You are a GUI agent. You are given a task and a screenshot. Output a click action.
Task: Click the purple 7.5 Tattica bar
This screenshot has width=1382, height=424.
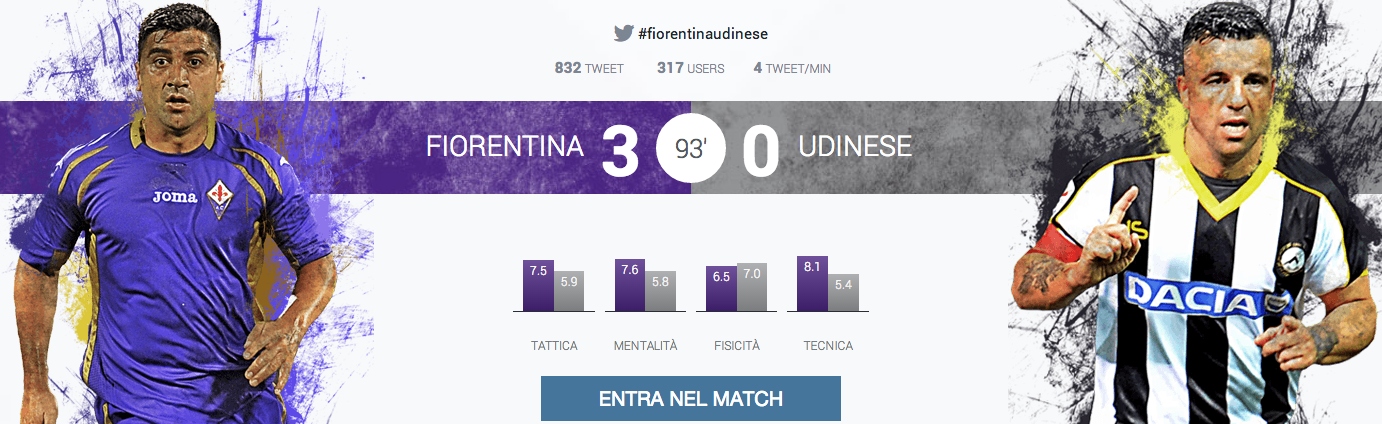[538, 286]
